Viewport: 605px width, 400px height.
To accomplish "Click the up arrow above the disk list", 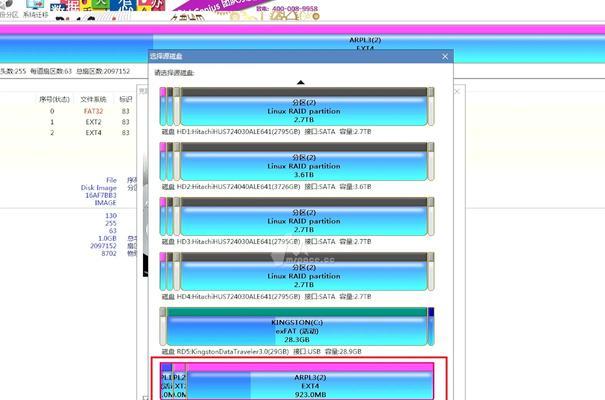I will tap(301, 82).
